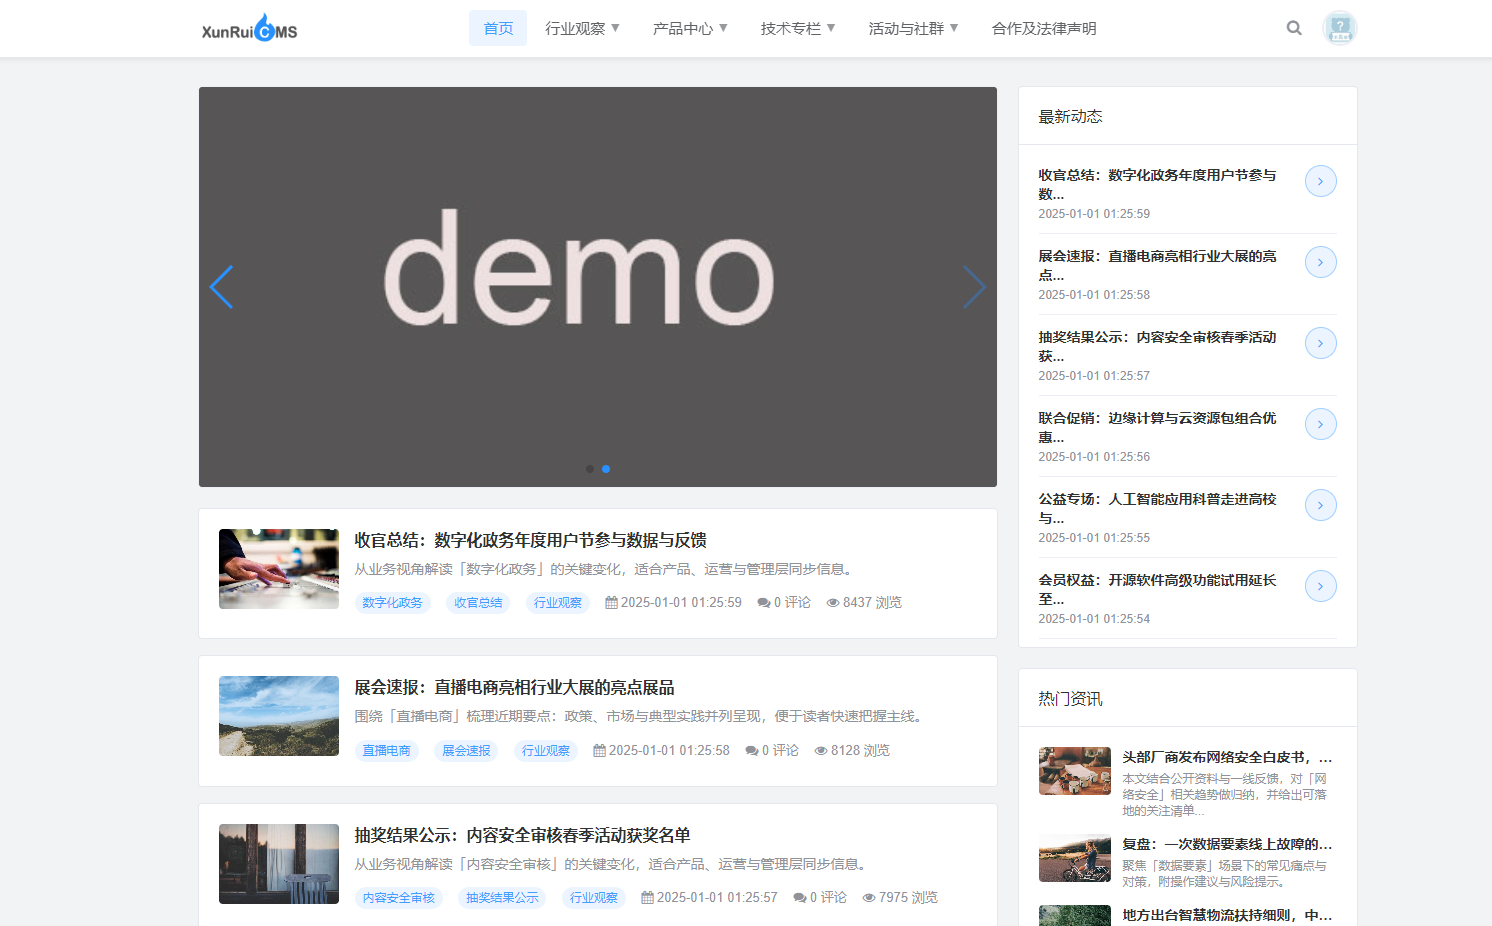This screenshot has height=926, width=1492.
Task: Open arrow button for 收官总结 latest item
Action: pyautogui.click(x=1321, y=181)
